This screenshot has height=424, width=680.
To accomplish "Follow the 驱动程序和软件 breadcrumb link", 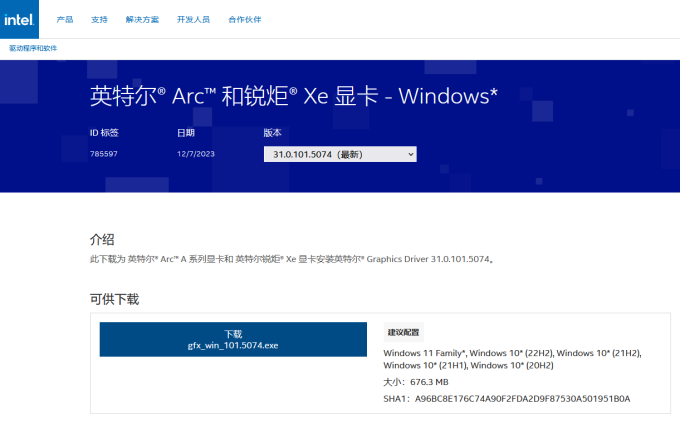I will pos(33,48).
